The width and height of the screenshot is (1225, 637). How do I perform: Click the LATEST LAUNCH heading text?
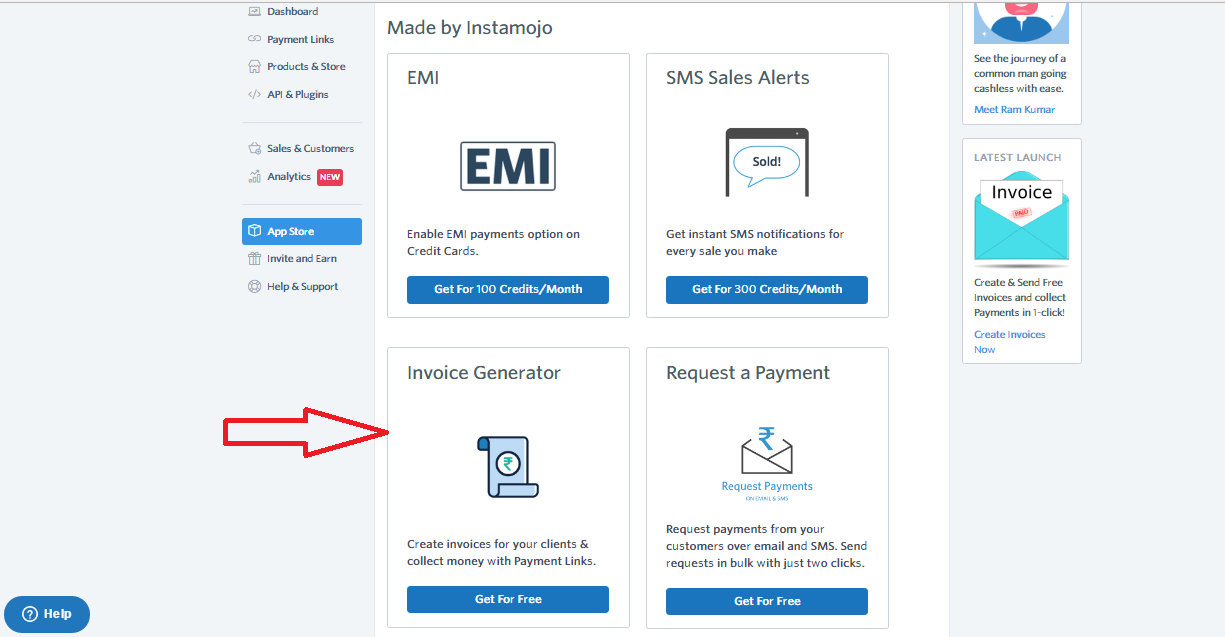pos(1018,158)
